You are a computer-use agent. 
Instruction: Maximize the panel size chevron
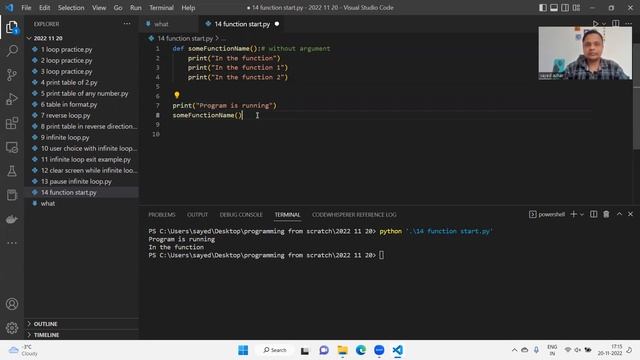tap(619, 214)
